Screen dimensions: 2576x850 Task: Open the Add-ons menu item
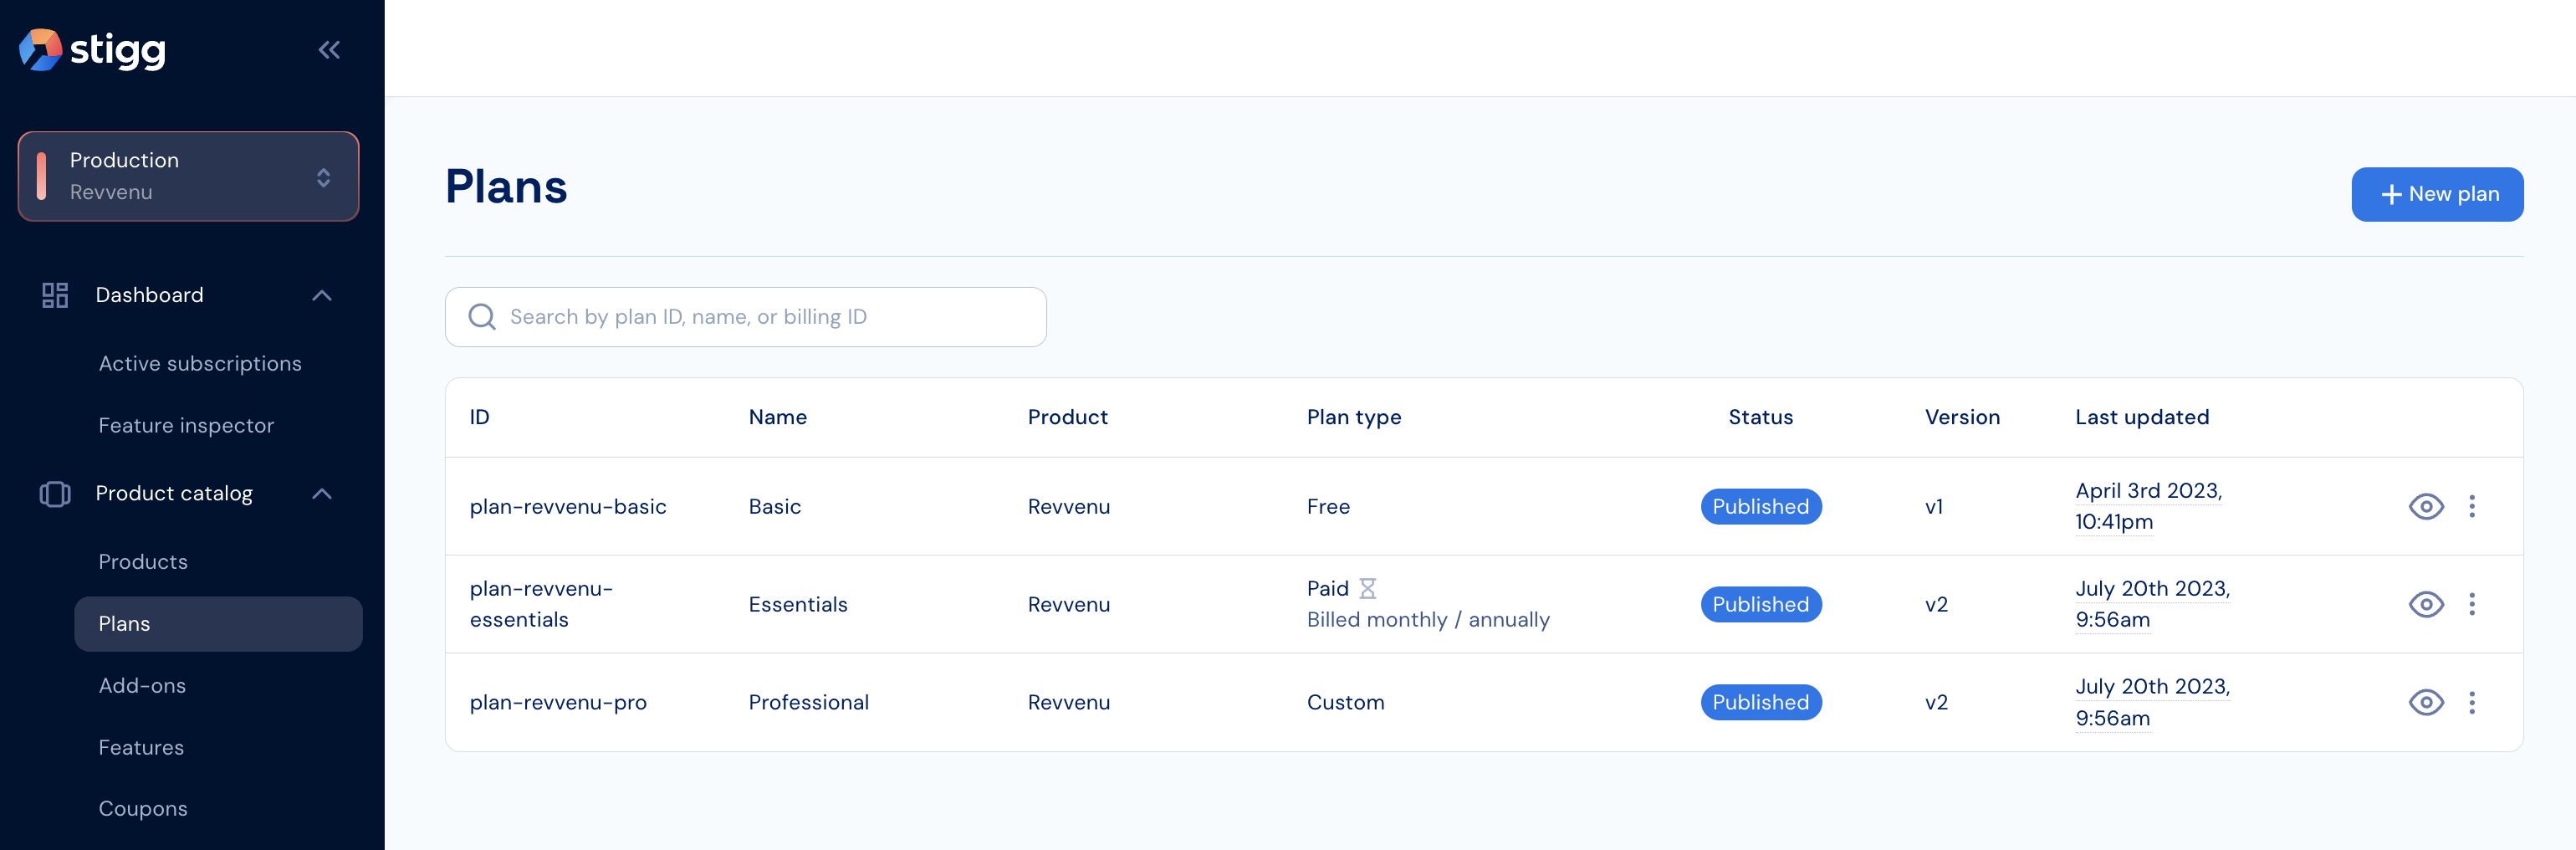(142, 686)
